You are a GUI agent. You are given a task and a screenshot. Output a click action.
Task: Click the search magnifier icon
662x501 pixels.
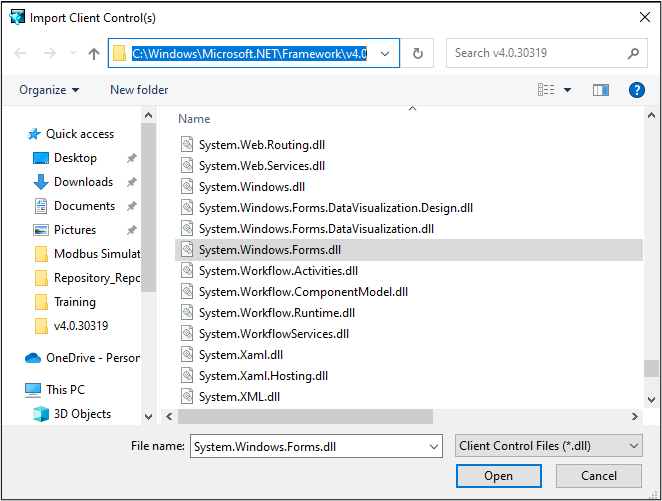coord(633,53)
